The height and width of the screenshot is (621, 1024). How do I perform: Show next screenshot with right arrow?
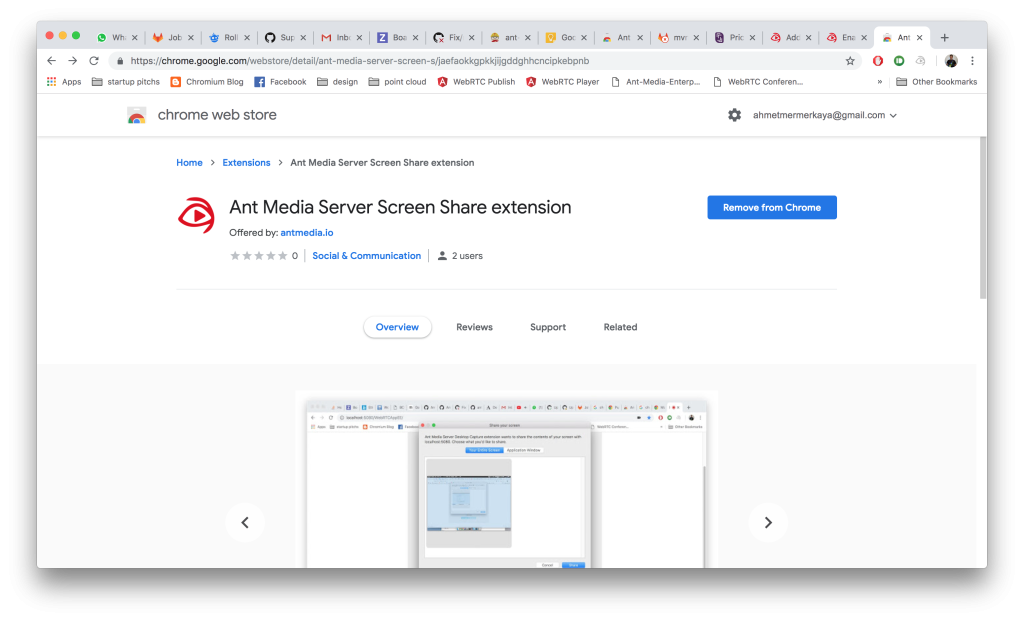coord(768,522)
